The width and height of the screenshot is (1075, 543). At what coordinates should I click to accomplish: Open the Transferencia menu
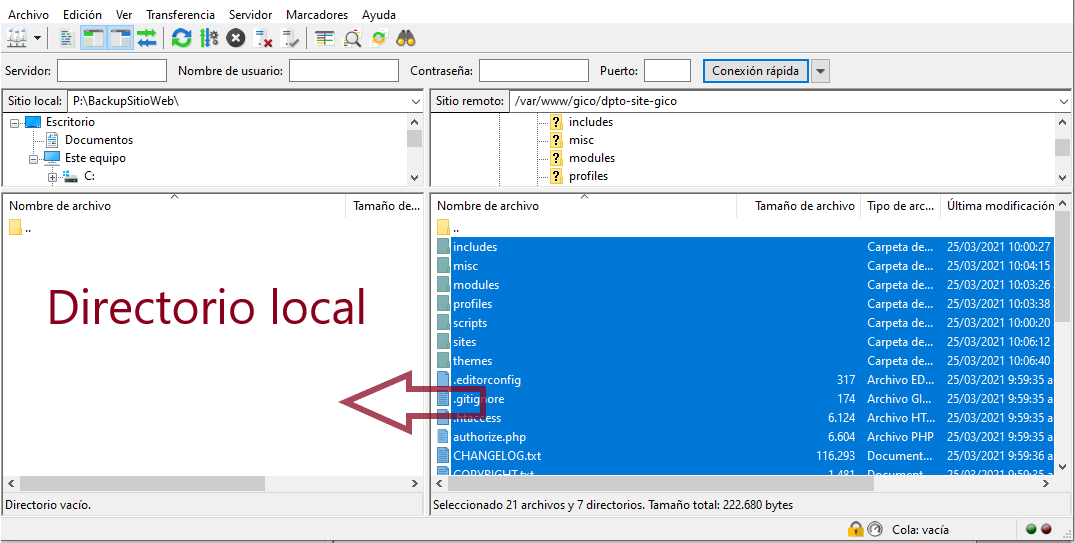[180, 15]
